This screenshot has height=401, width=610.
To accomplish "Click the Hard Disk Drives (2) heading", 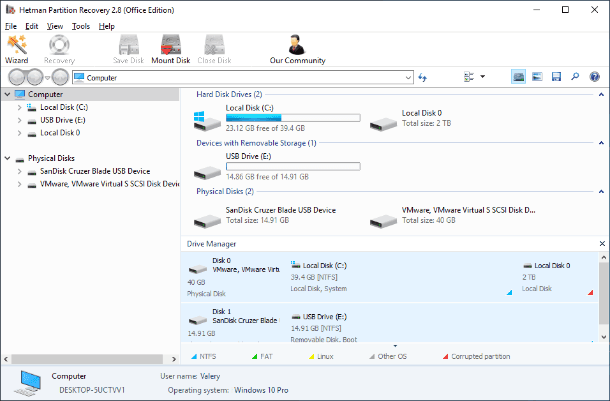I will [x=229, y=95].
